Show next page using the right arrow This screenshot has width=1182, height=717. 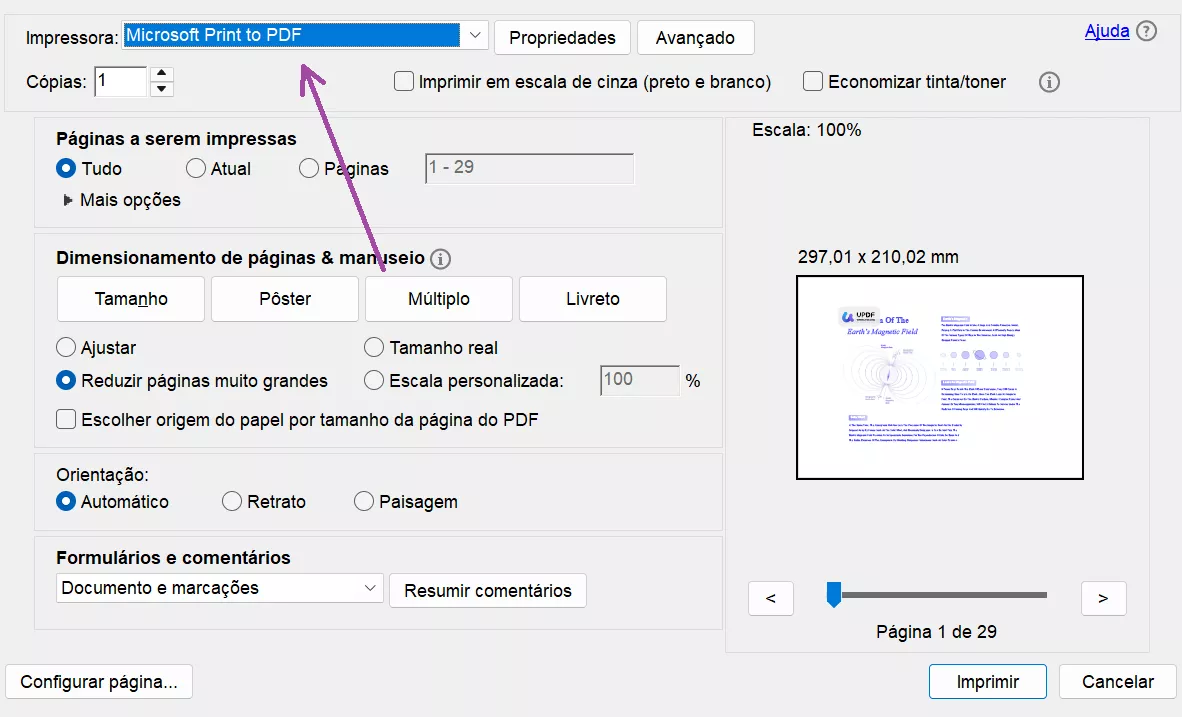[x=1103, y=597]
